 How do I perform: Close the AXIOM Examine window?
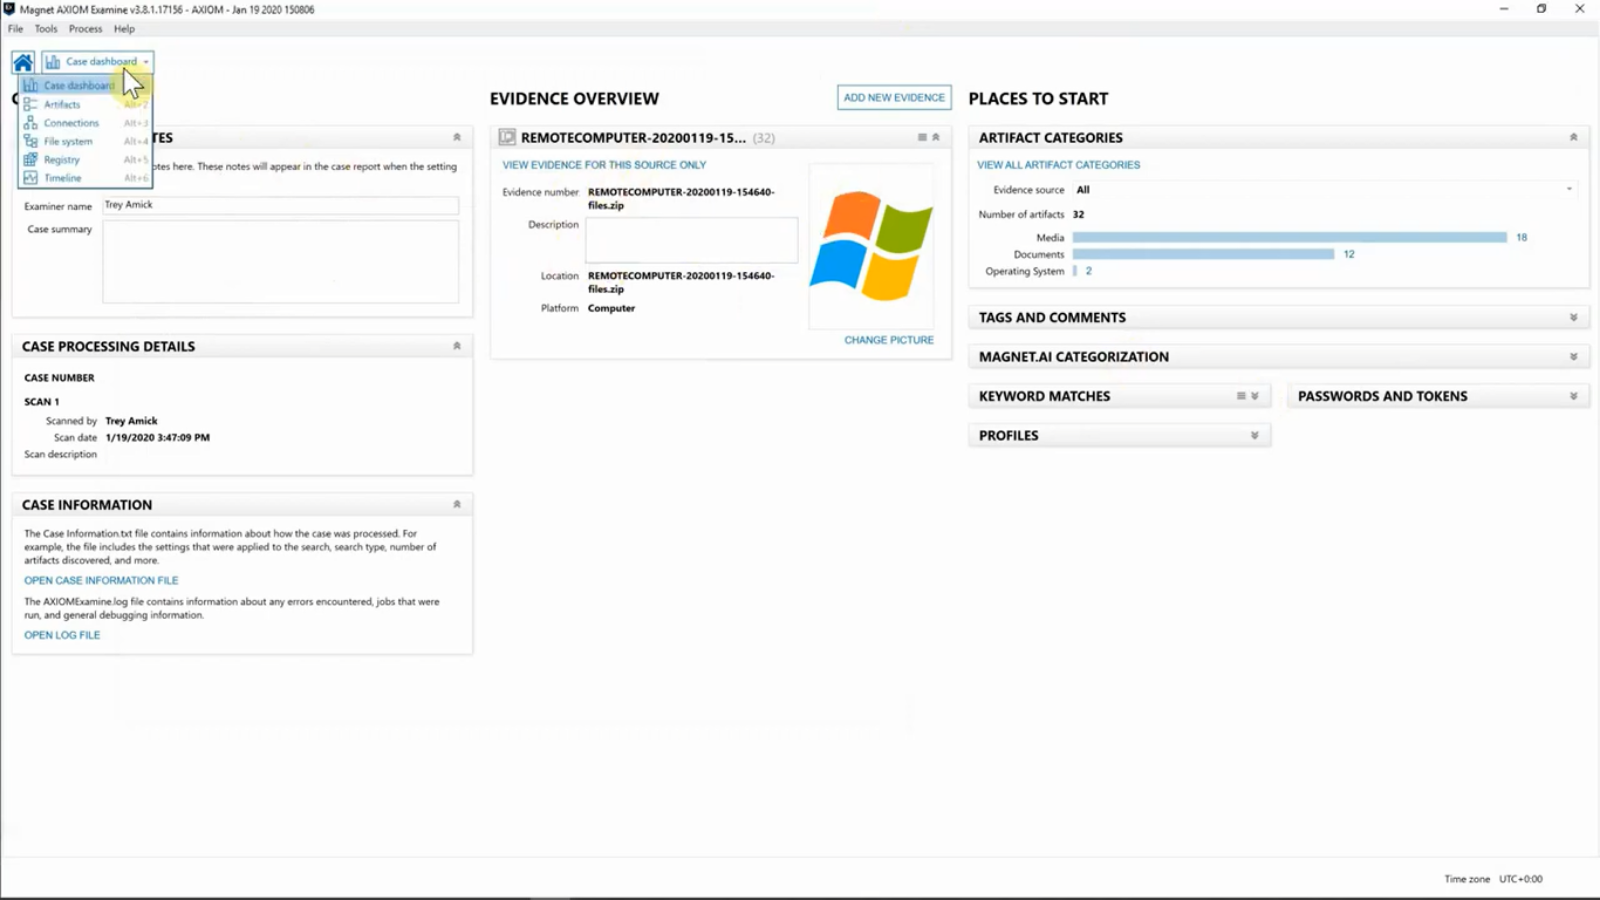[1580, 9]
